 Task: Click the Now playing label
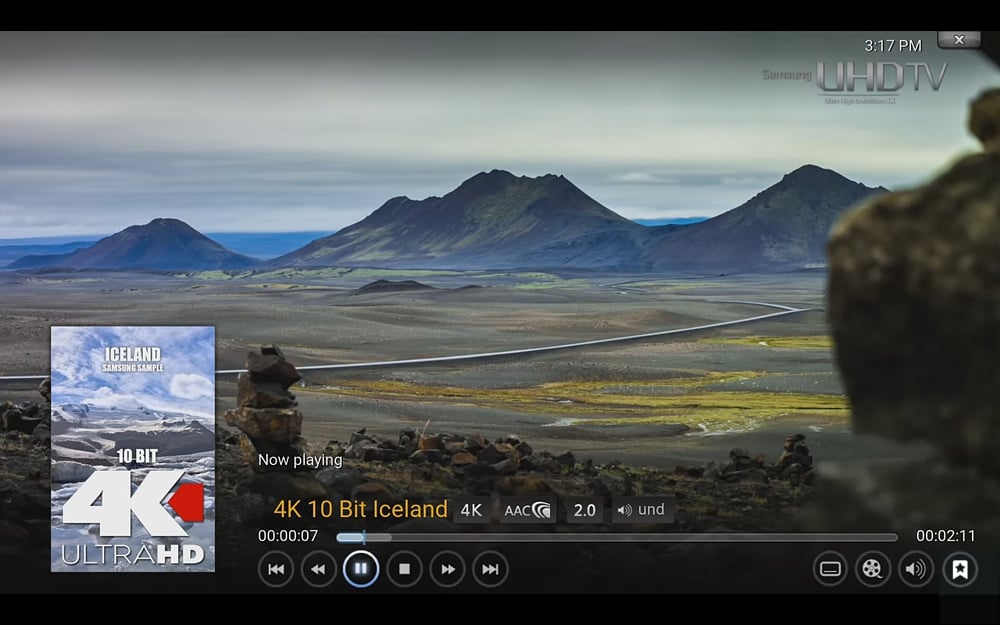(x=300, y=460)
